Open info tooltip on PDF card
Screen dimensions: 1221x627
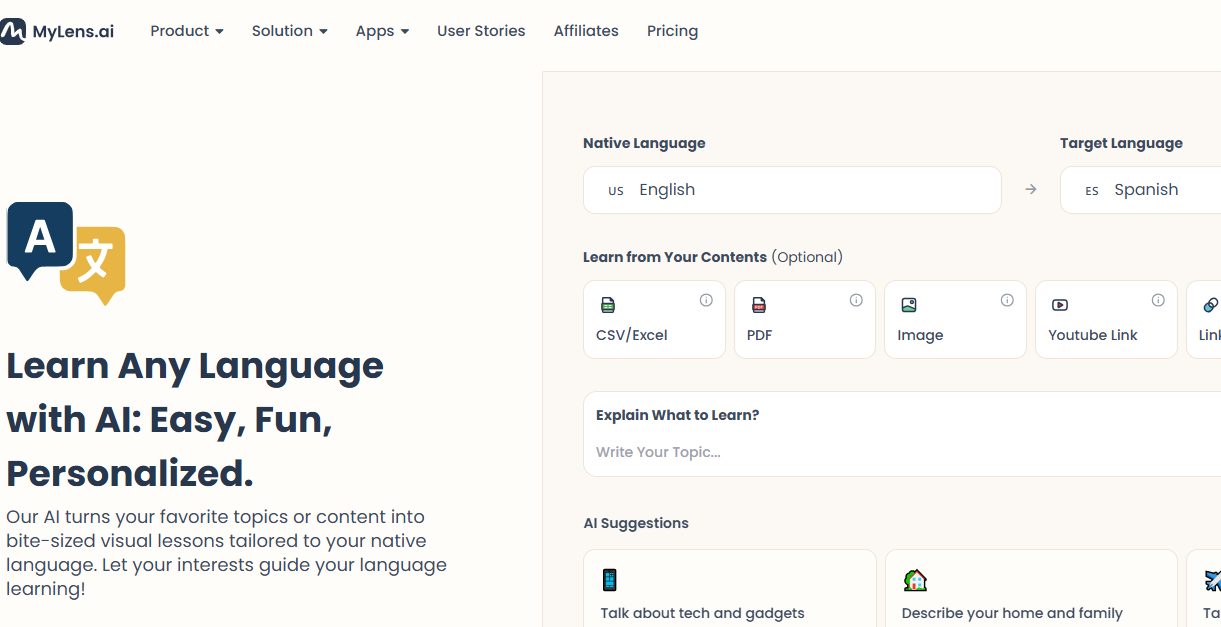(856, 300)
